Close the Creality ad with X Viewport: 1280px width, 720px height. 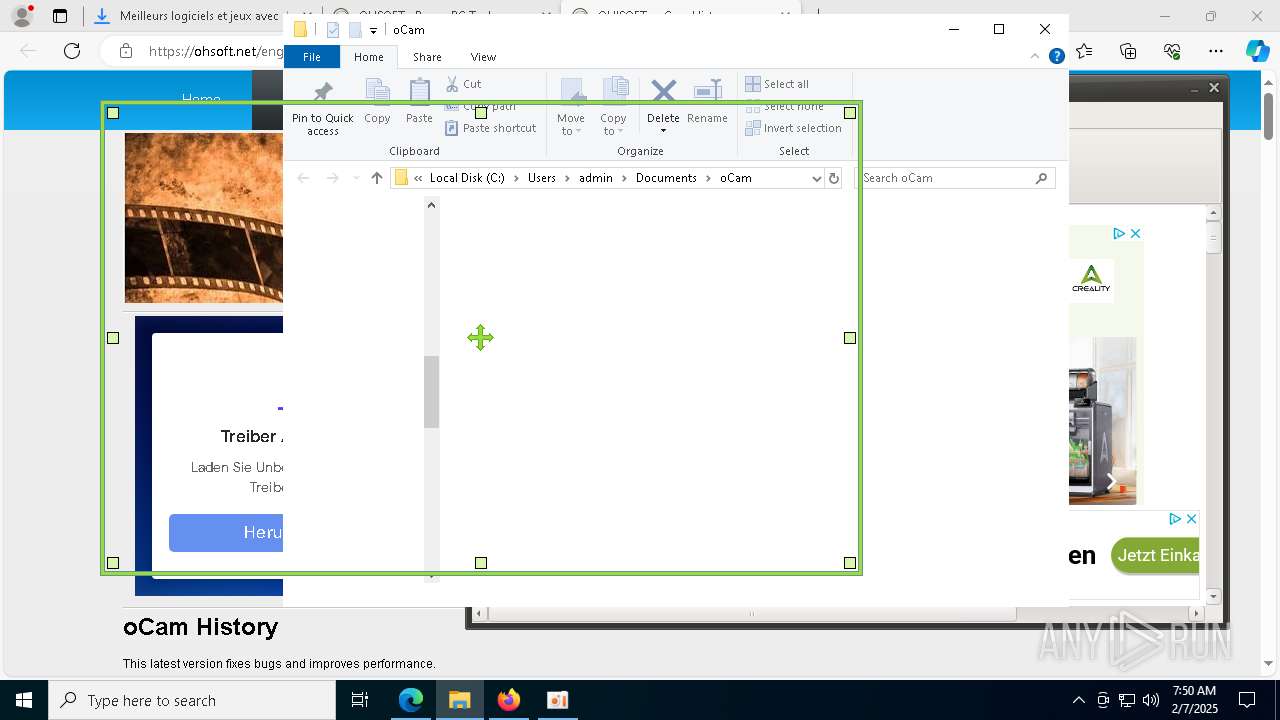[1135, 233]
